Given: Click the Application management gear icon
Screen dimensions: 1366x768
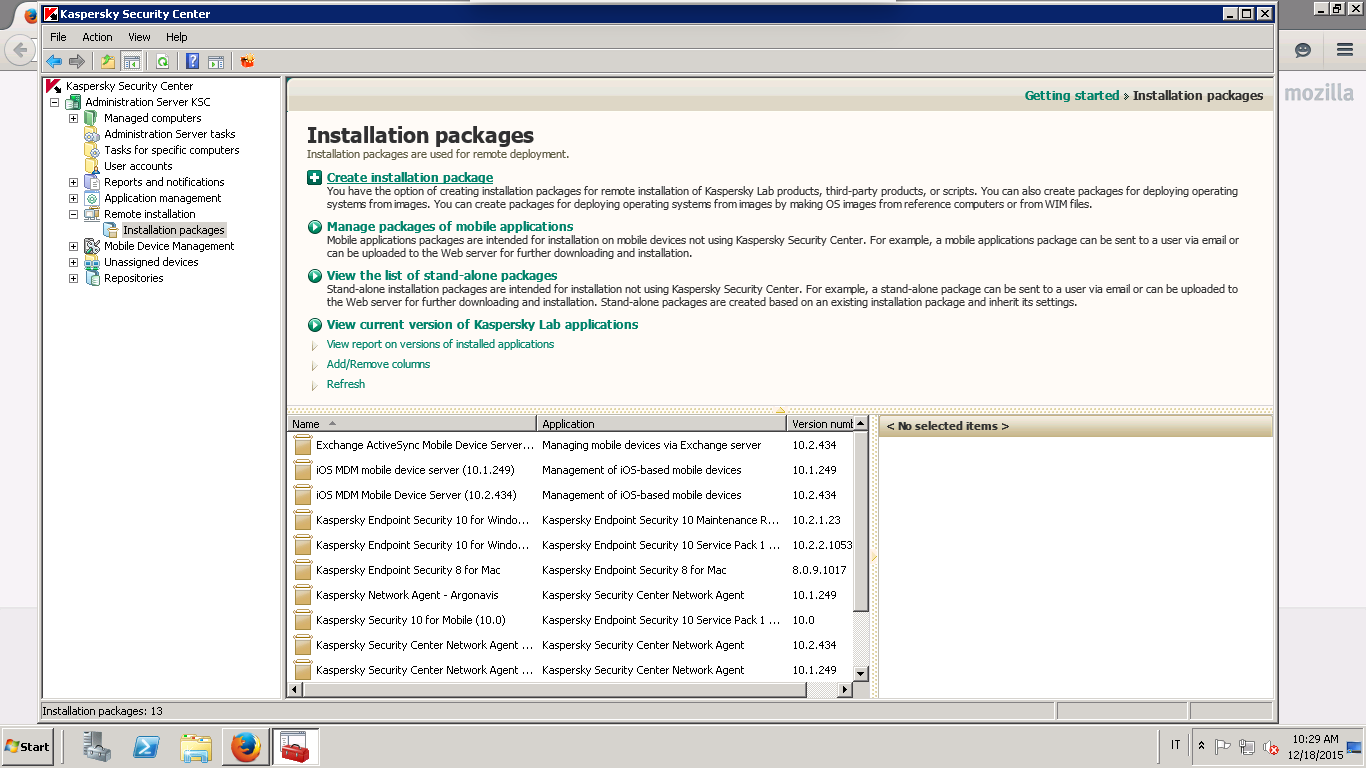Looking at the screenshot, I should [92, 198].
